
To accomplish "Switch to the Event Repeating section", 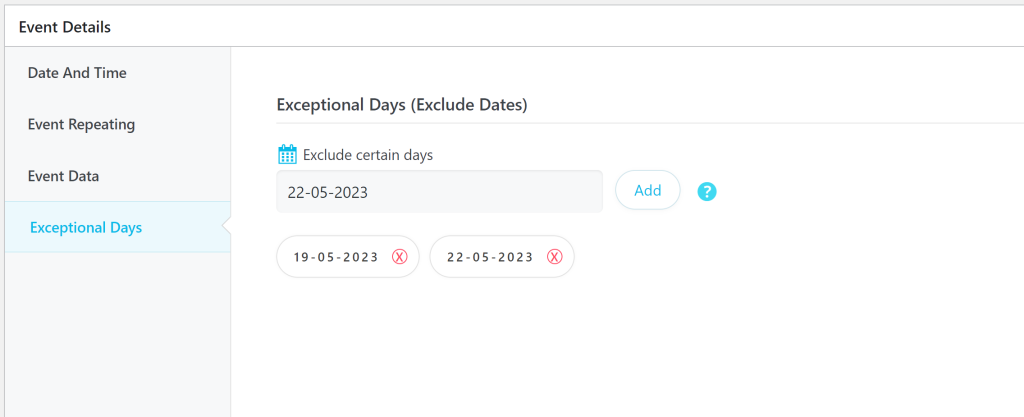I will (x=81, y=125).
